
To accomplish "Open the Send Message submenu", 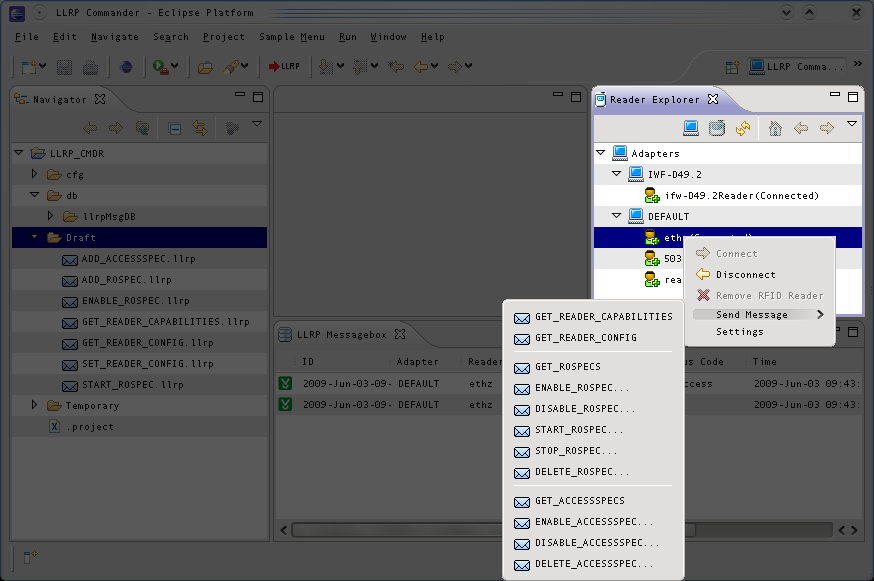I will coord(759,315).
